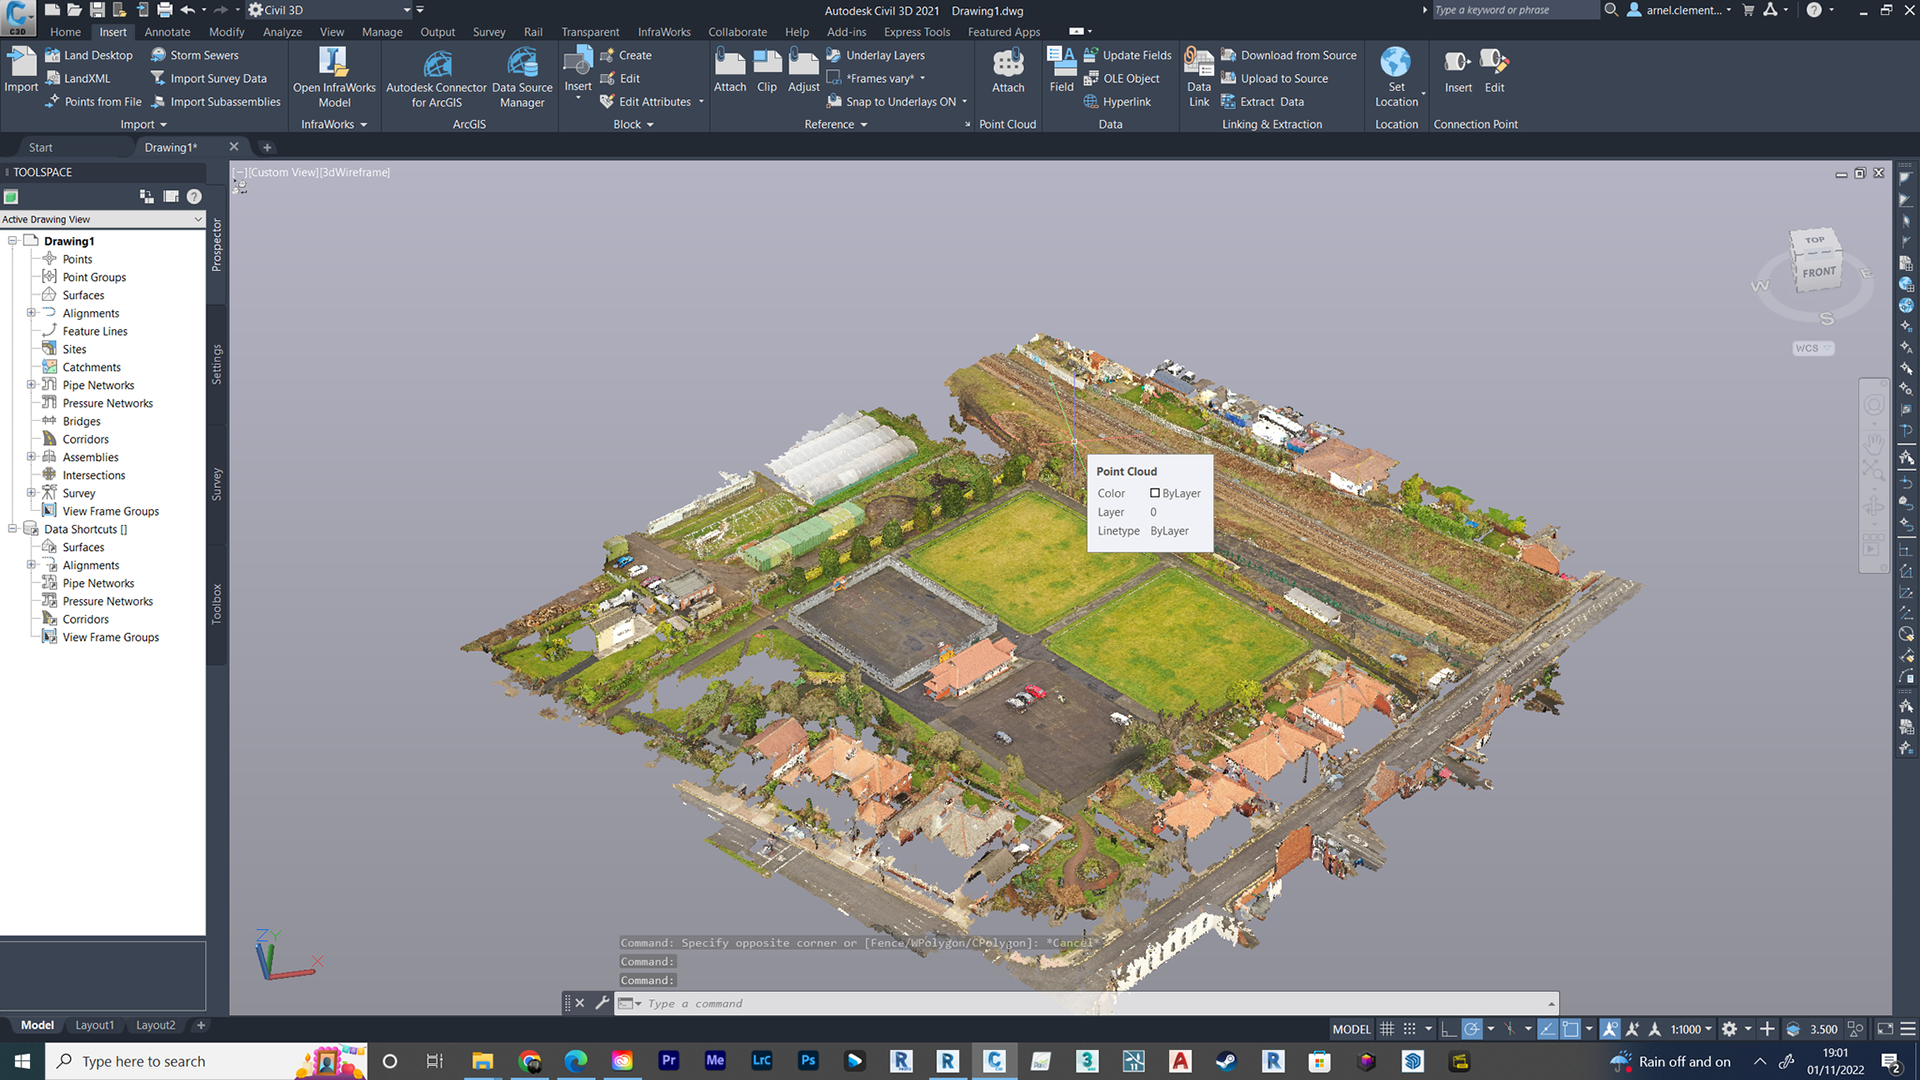Click Set Location globe icon
Screen dimensions: 1920x1080
1396,62
